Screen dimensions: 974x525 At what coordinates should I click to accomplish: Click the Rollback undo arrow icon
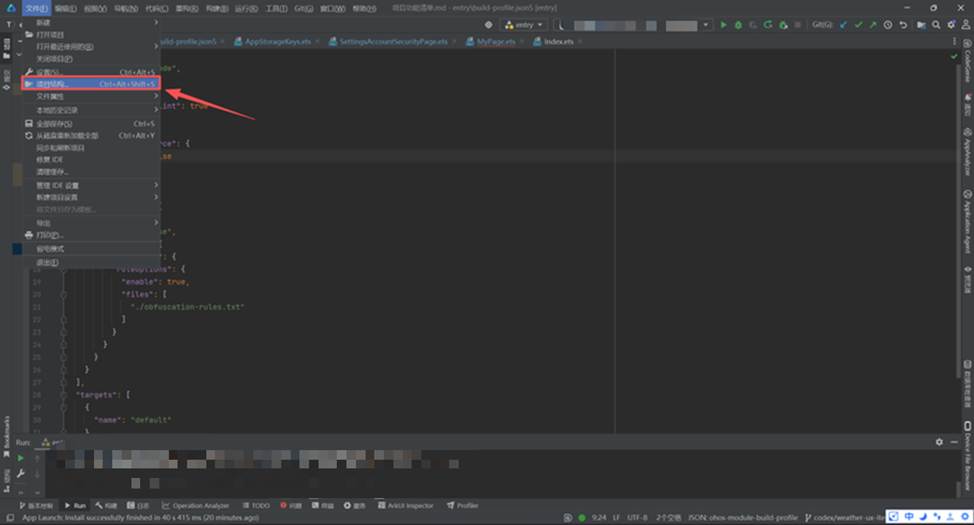click(x=904, y=24)
